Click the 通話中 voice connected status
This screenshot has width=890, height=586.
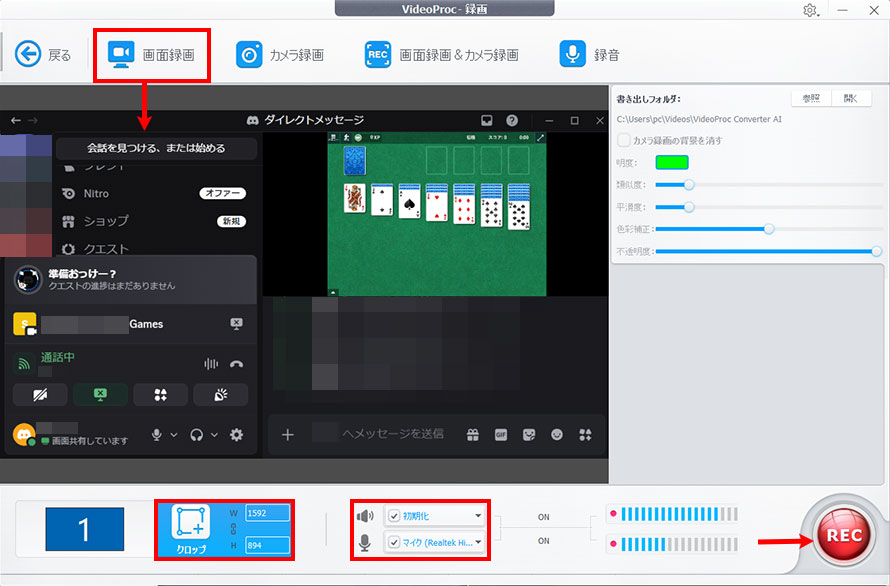coord(57,358)
